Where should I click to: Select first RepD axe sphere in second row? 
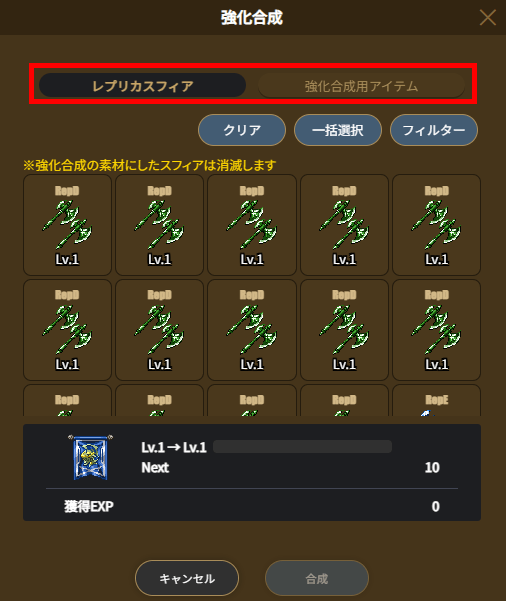67,330
